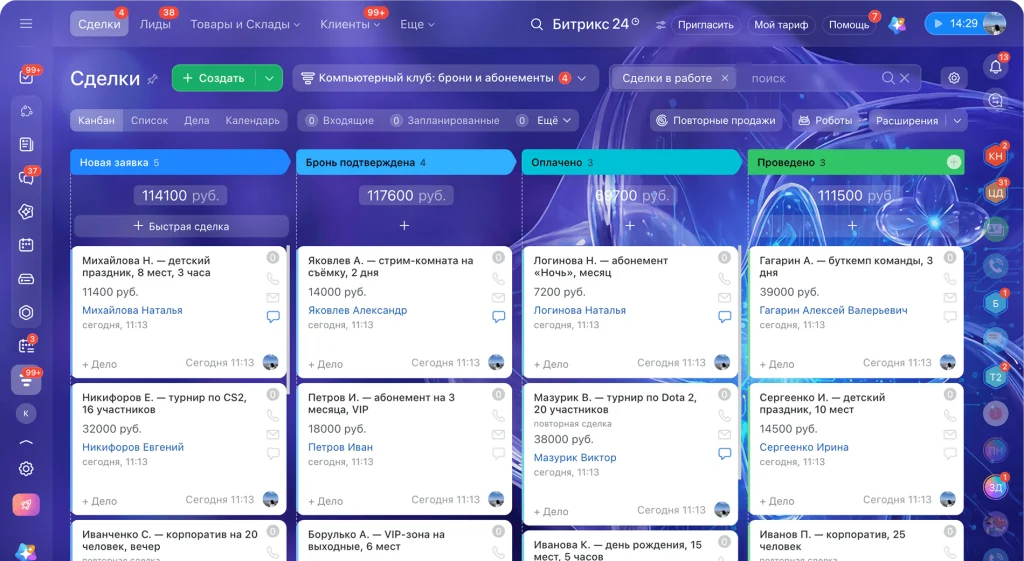Viewport: 1024px width, 561px height.
Task: Open the notifications bell icon
Action: tap(995, 66)
